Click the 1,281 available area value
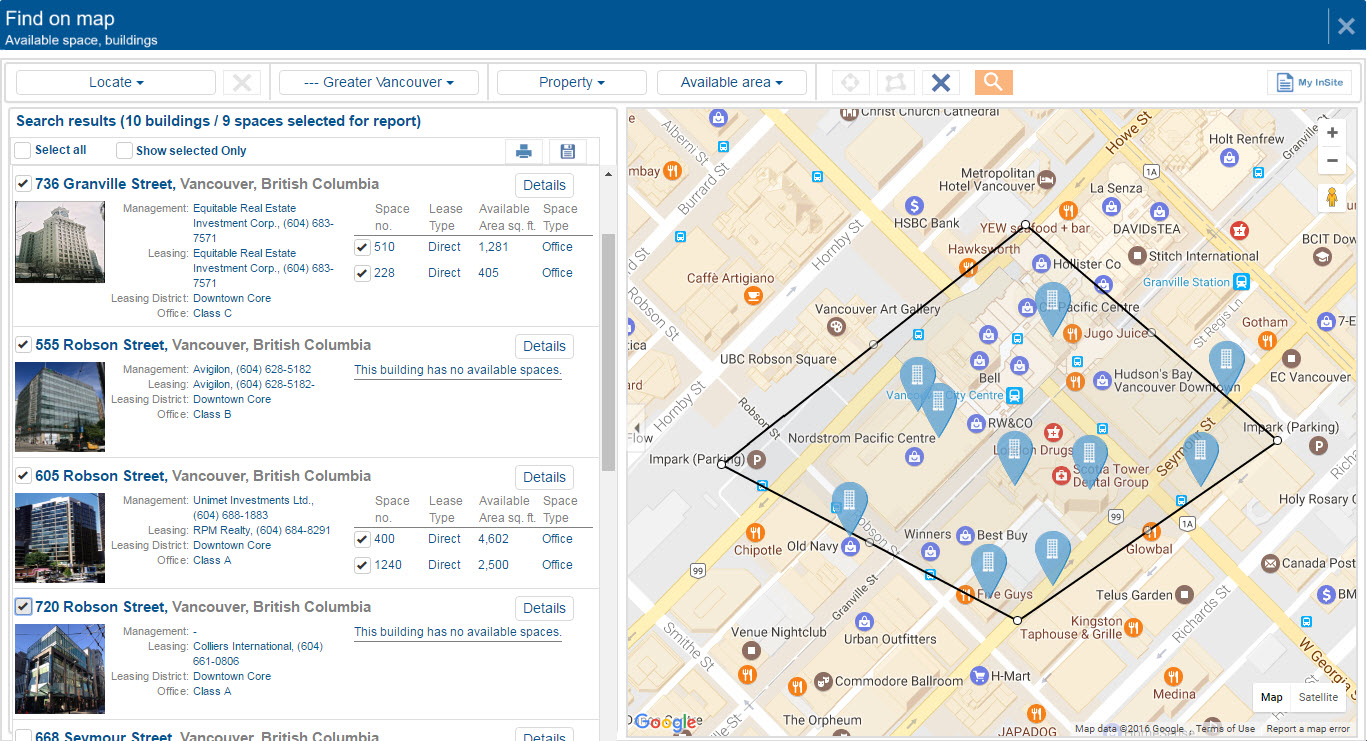This screenshot has width=1367, height=741. [x=493, y=247]
